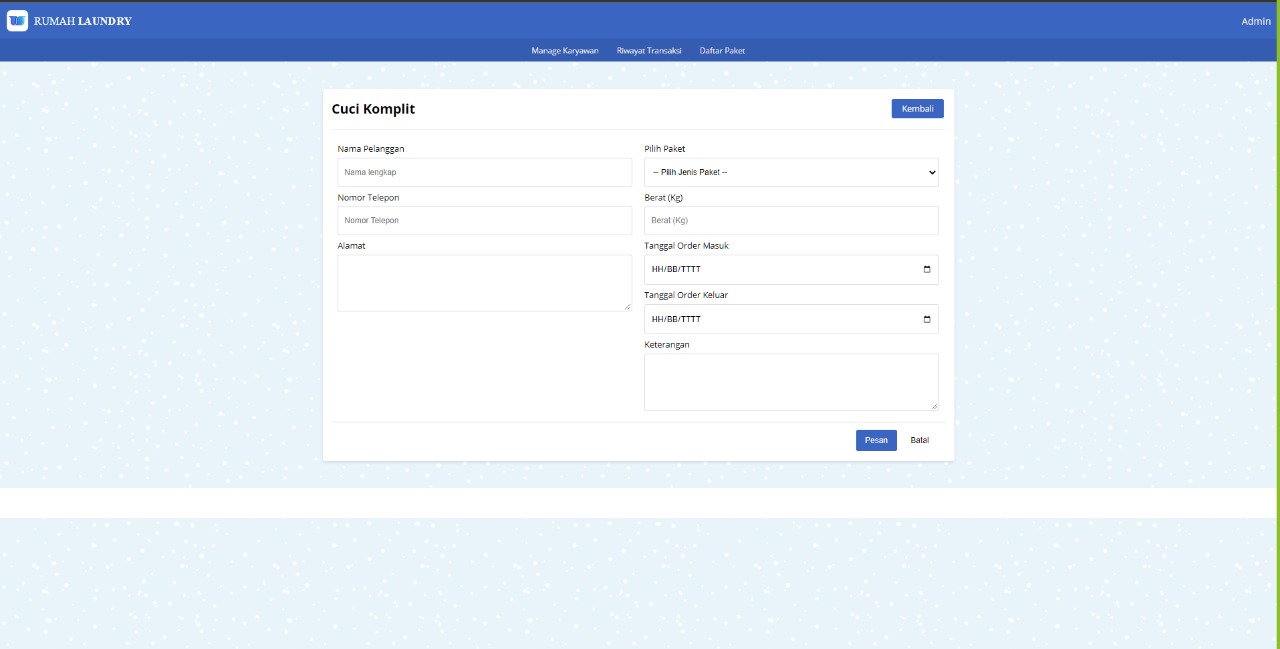The width and height of the screenshot is (1280, 649).
Task: Click the Tanggal Order Keluar date field
Action: point(780,318)
